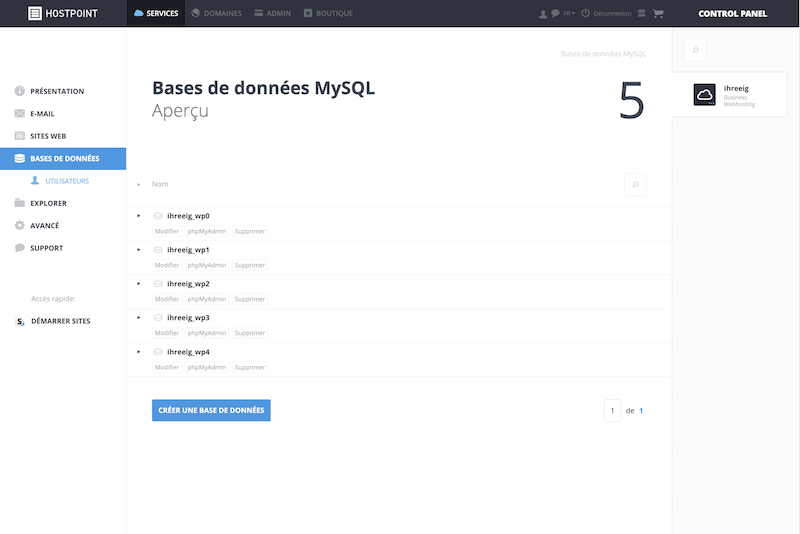Open phpMyAdmin for ihreeig_wp4
This screenshot has height=534, width=800.
(x=207, y=367)
